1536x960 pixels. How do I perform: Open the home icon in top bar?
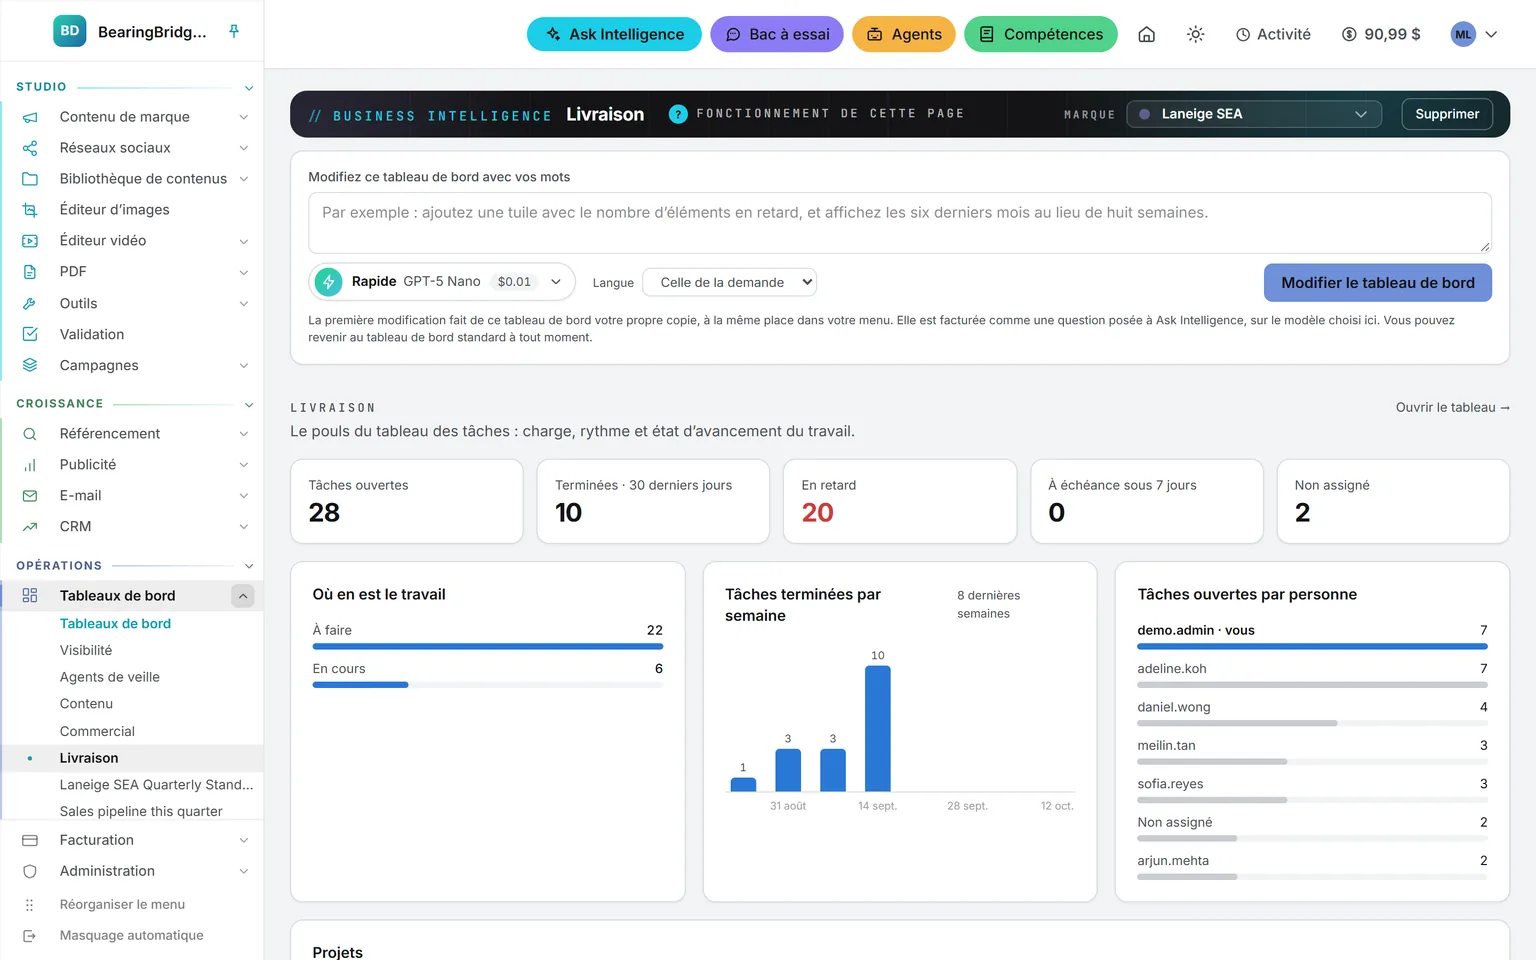coord(1147,34)
